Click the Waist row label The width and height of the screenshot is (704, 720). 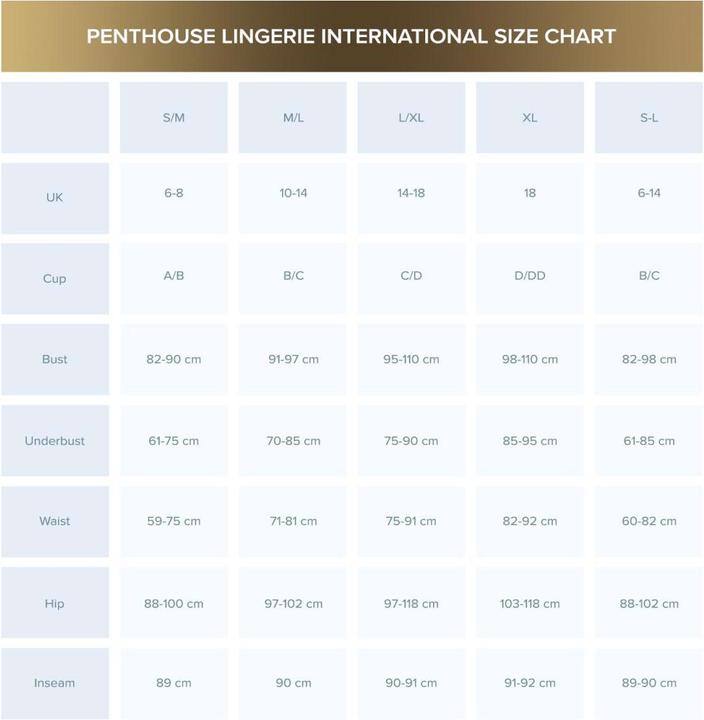[55, 522]
